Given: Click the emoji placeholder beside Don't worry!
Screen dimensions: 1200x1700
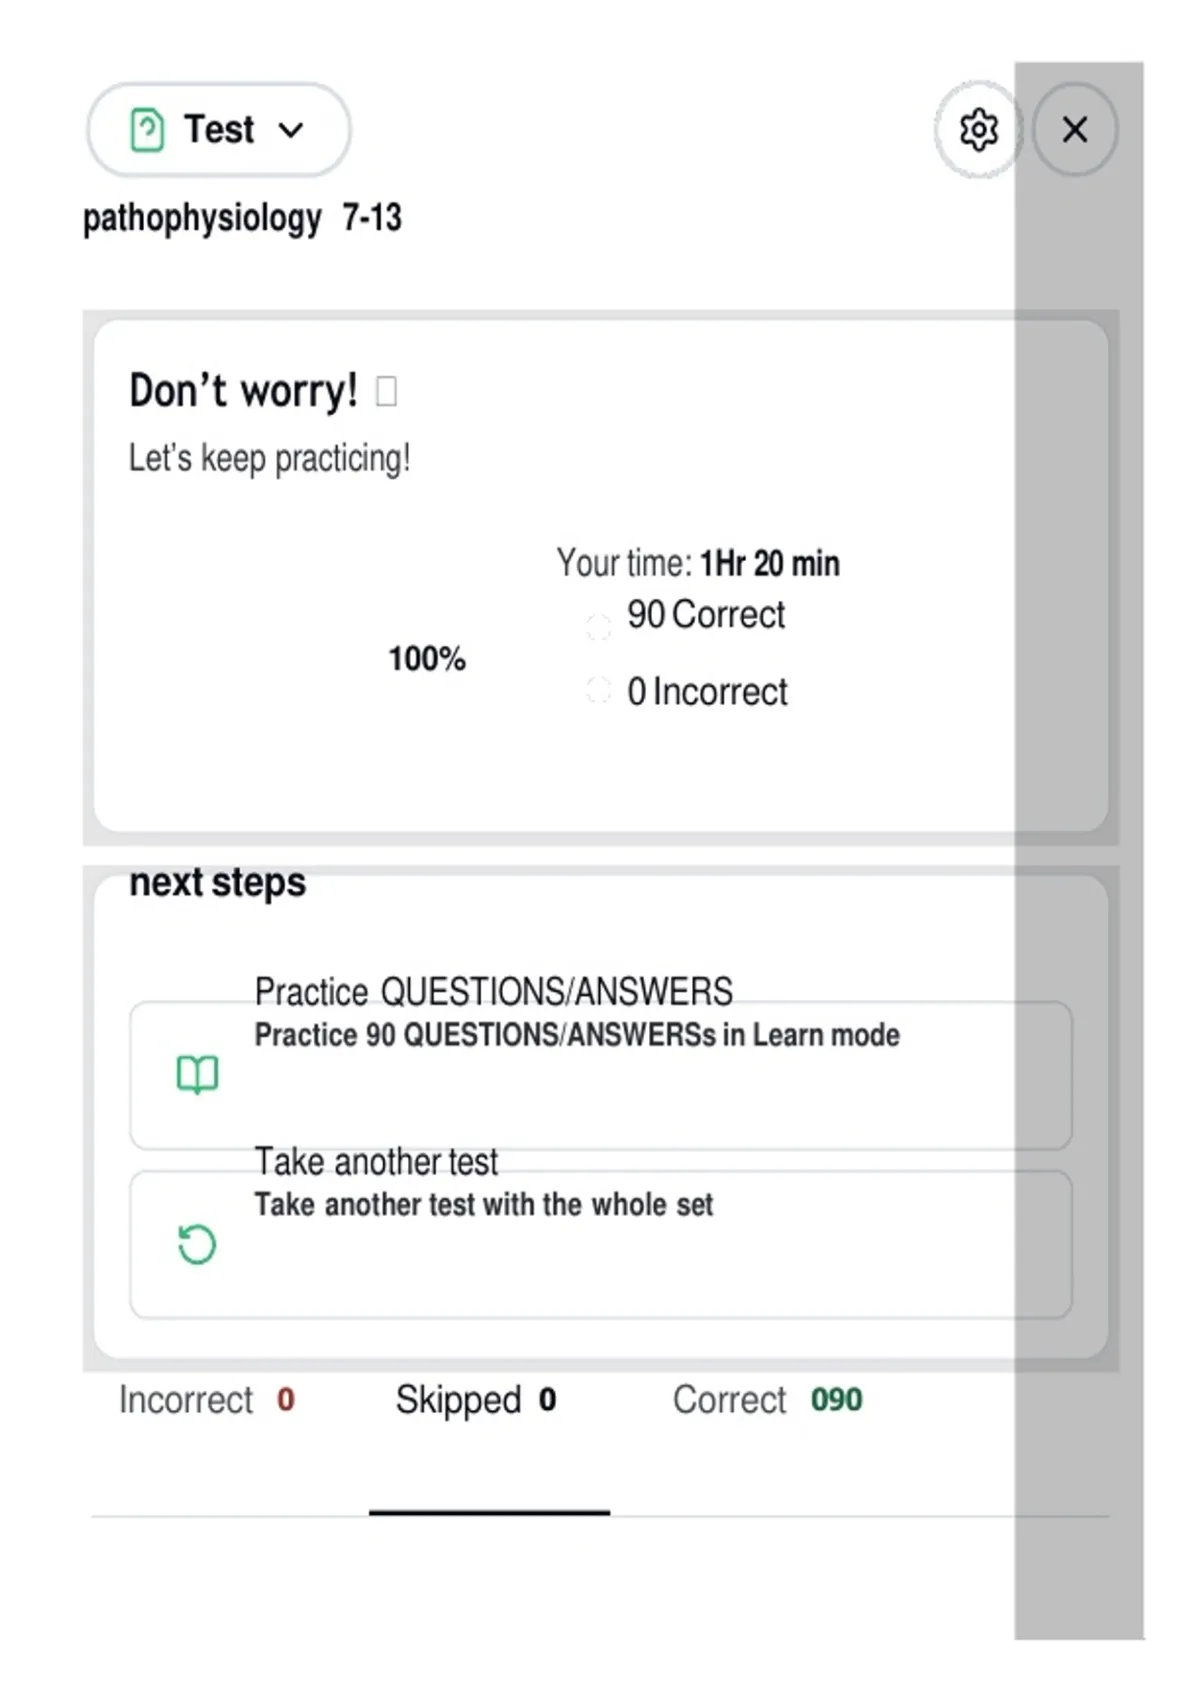Looking at the screenshot, I should [386, 391].
